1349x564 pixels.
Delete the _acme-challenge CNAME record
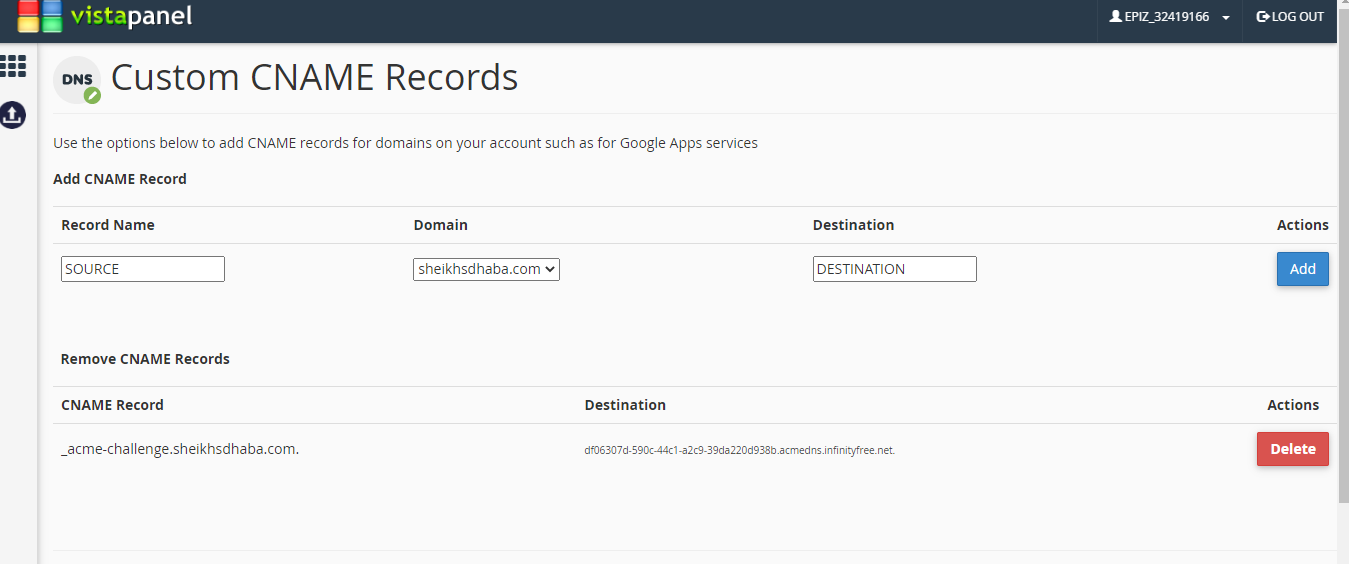pyautogui.click(x=1292, y=449)
